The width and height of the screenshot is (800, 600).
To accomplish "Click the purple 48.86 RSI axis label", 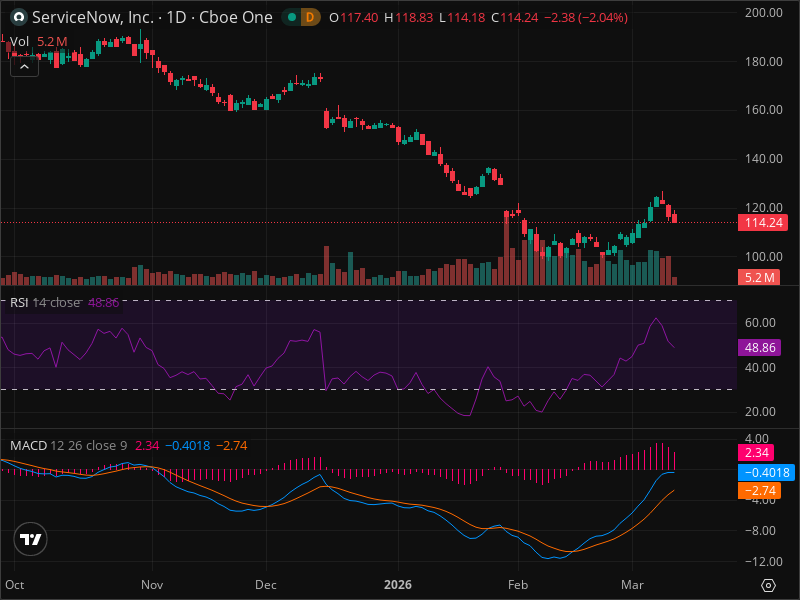I will [x=759, y=347].
